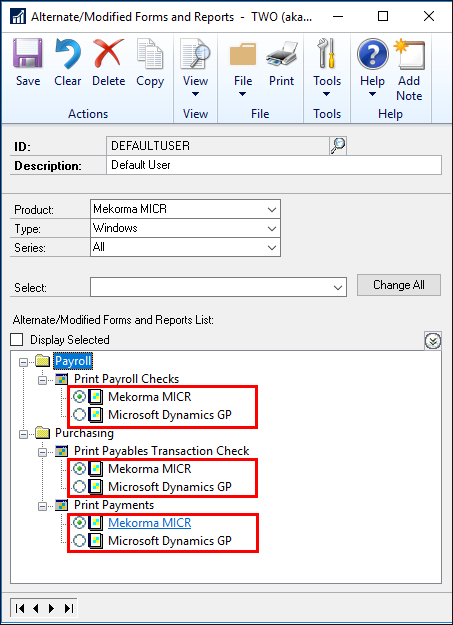Toggle the Display Selected checkbox
The height and width of the screenshot is (625, 453).
point(17,340)
